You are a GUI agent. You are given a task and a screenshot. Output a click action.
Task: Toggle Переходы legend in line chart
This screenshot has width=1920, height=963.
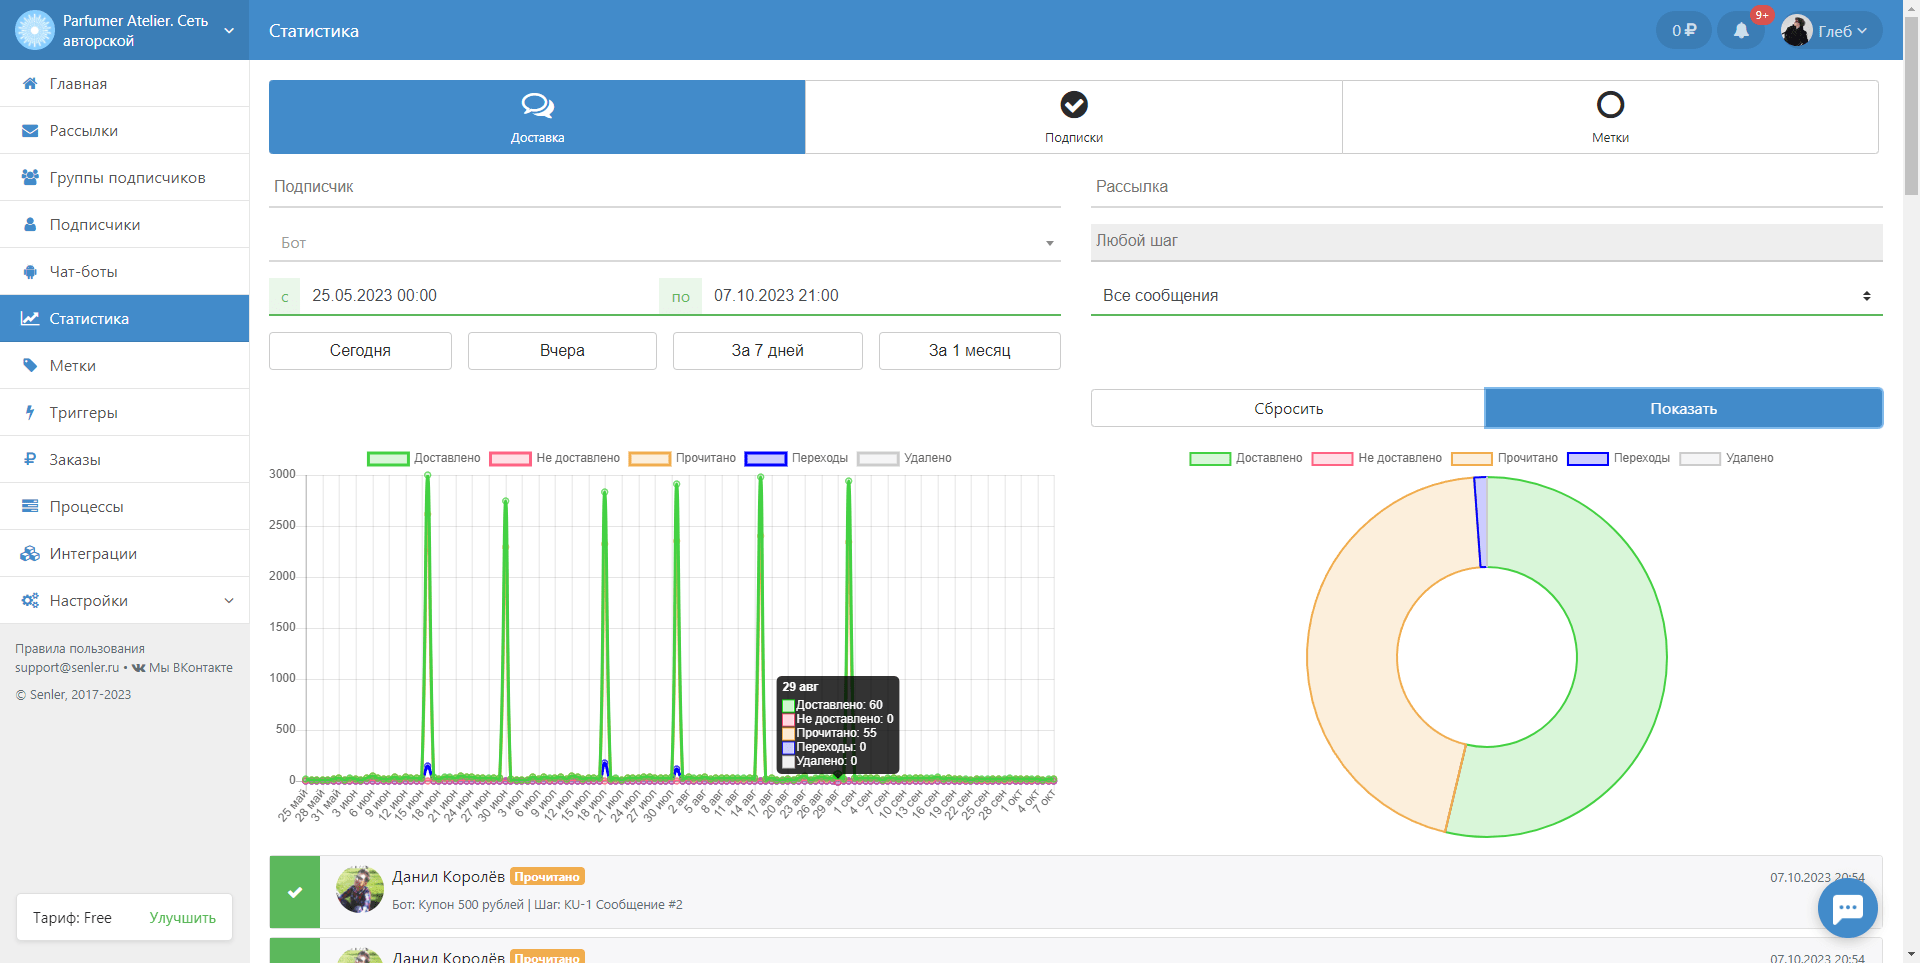[x=796, y=458]
